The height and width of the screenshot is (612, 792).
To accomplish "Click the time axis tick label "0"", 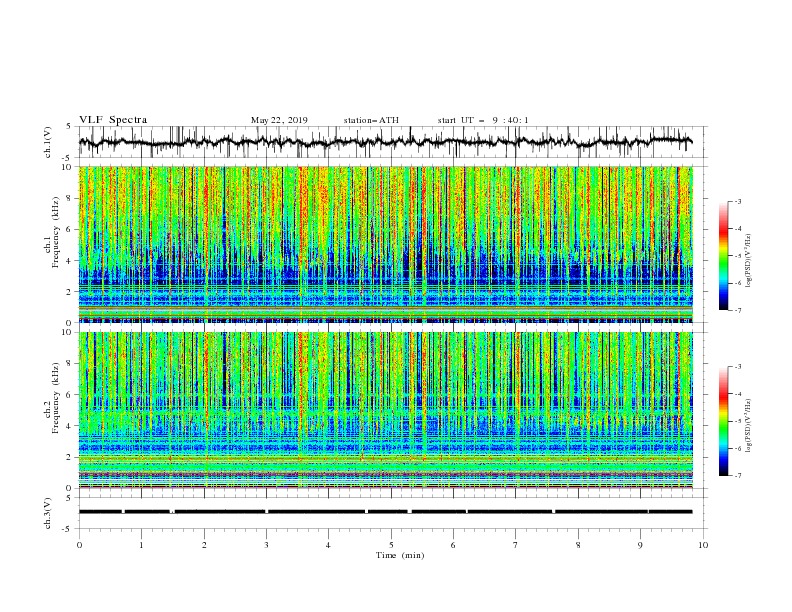I will [79, 545].
